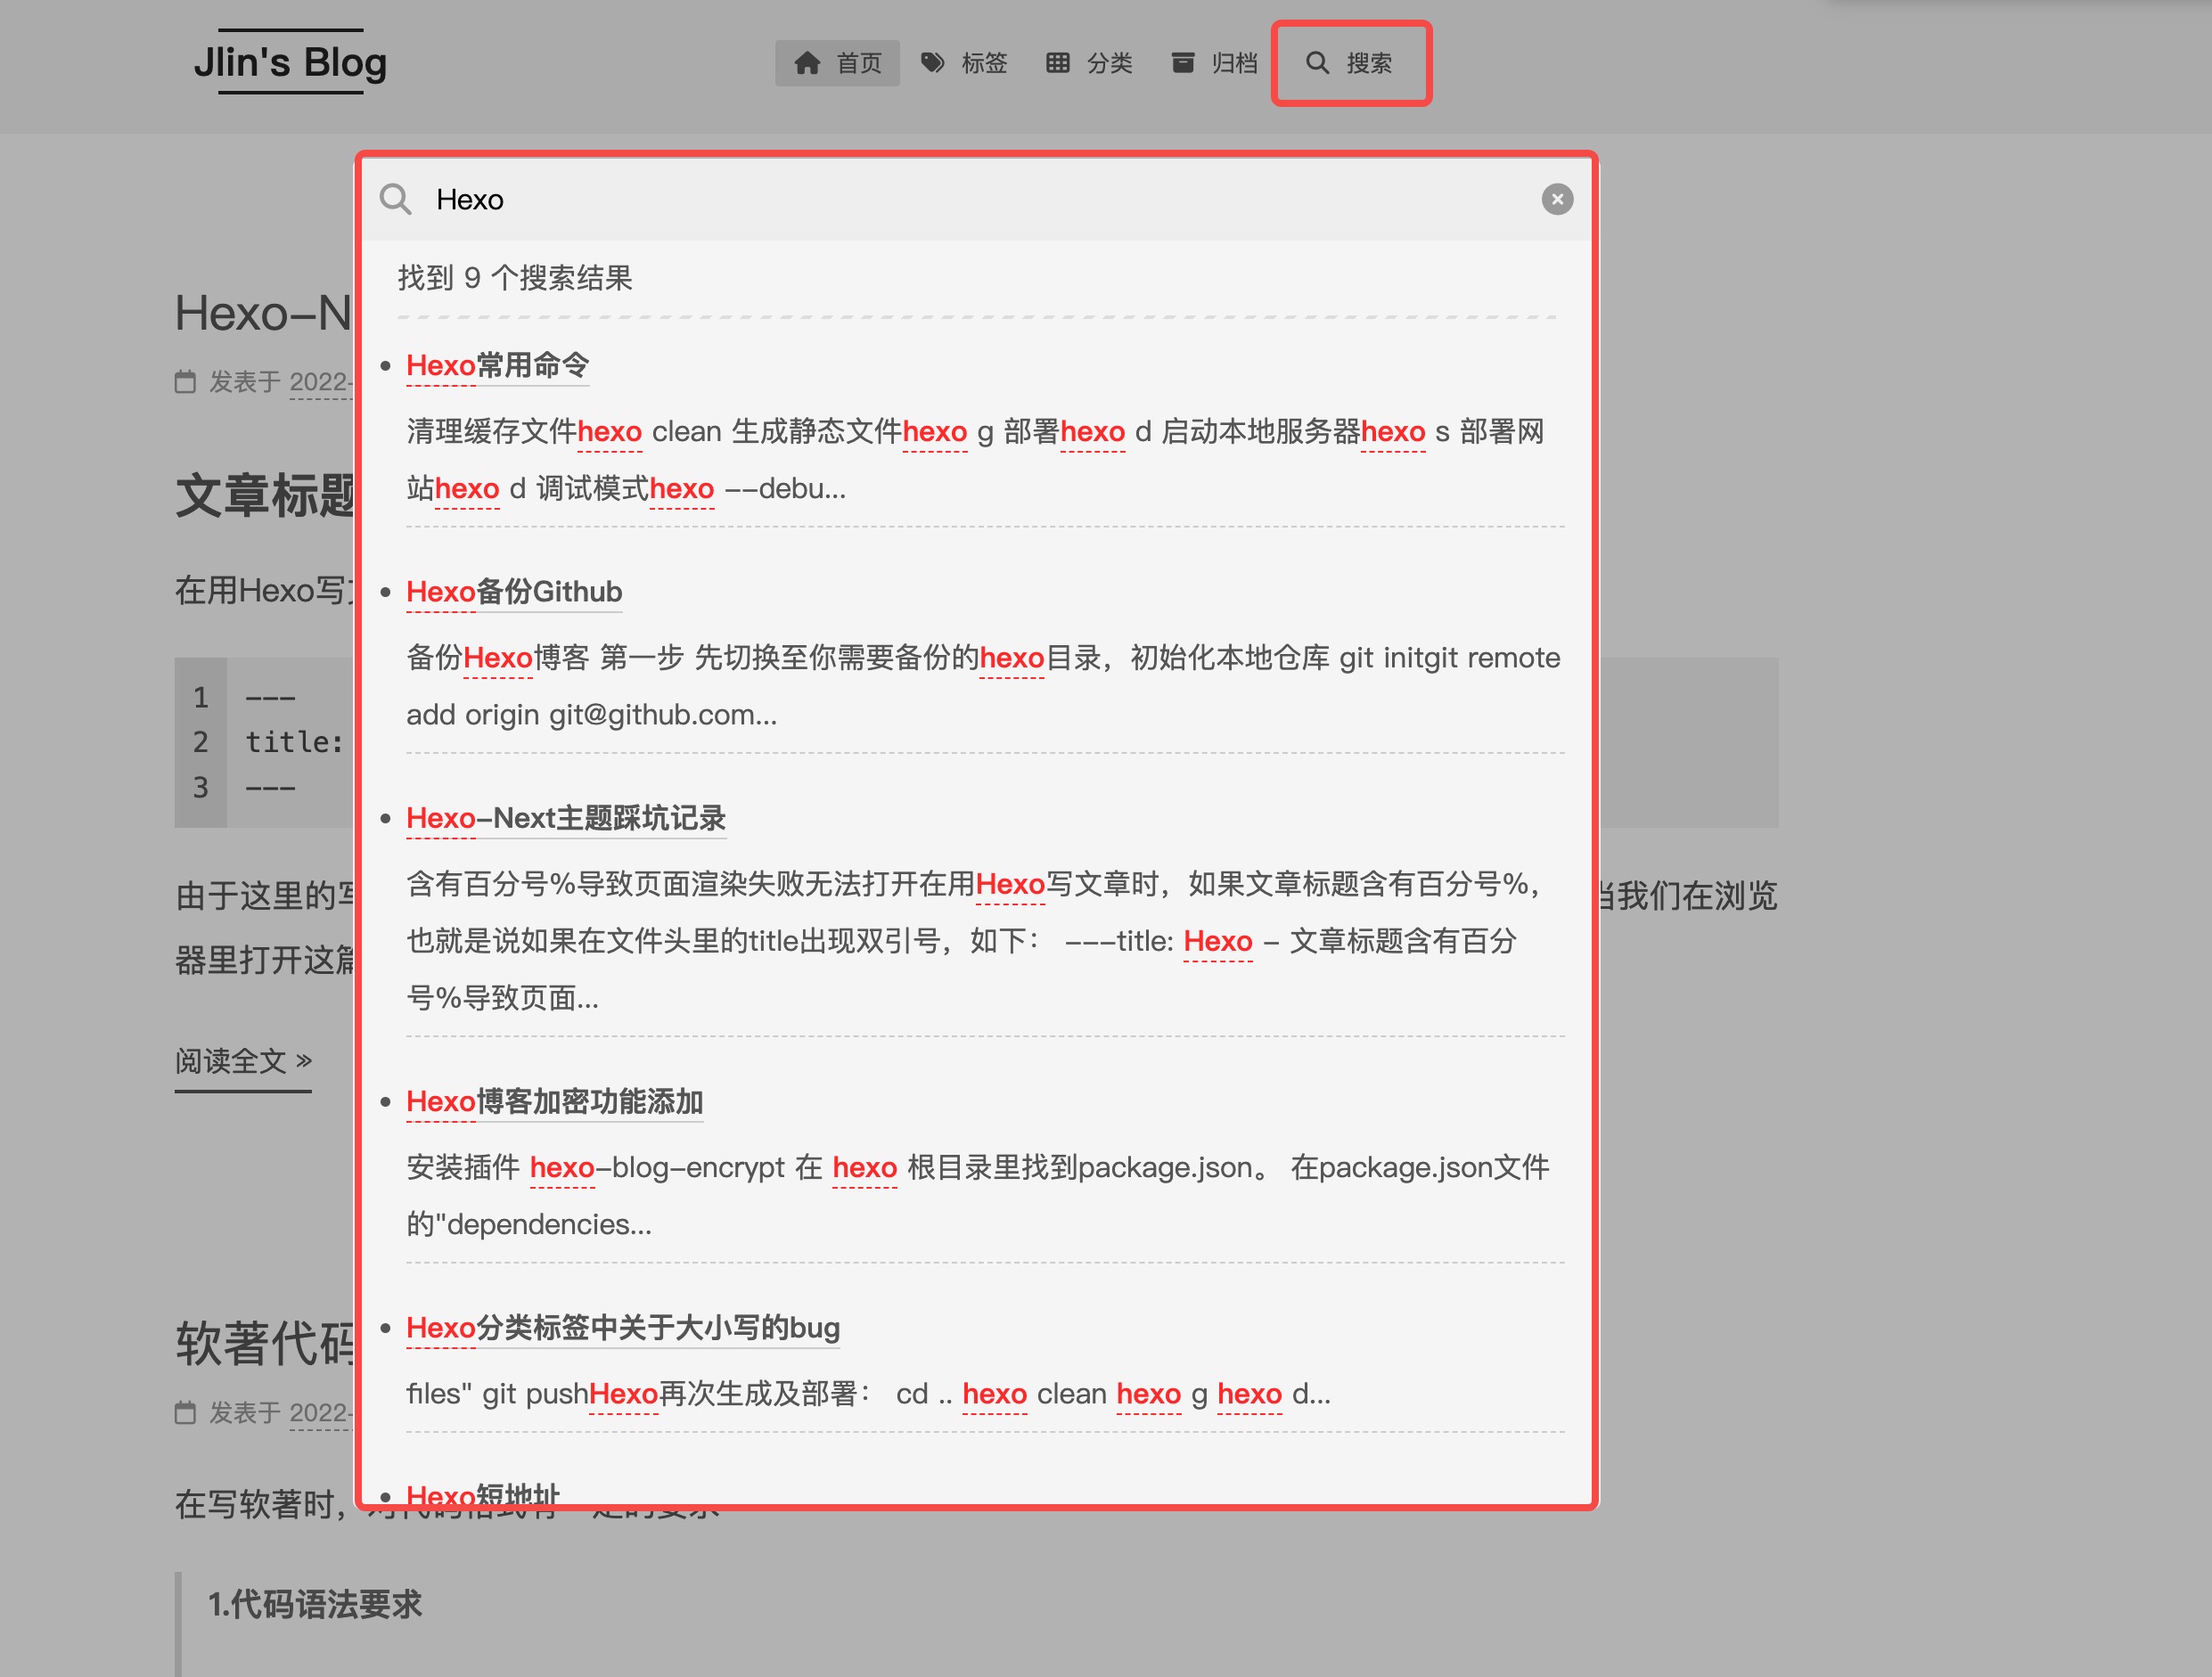This screenshot has height=1677, width=2212.
Task: Click the 阅读全文 » read more link
Action: point(243,1060)
